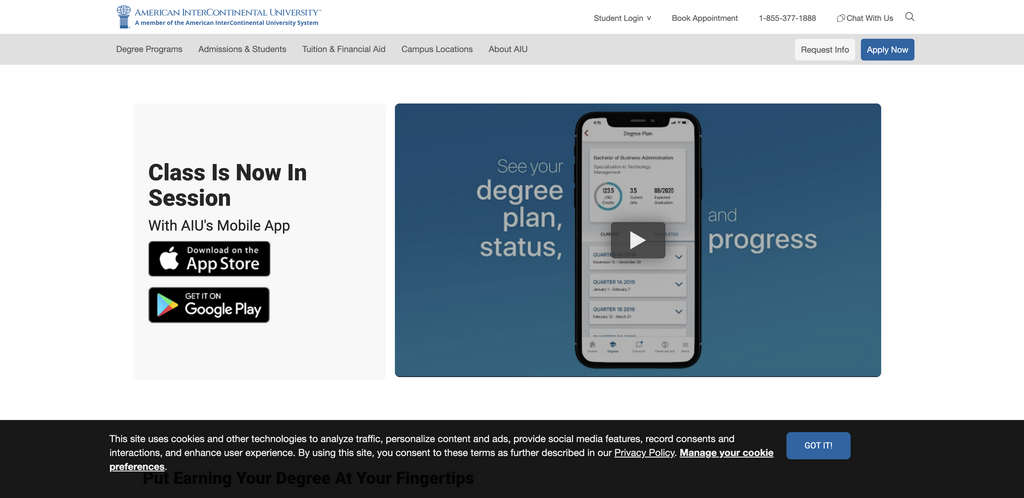1024x498 pixels.
Task: Open Download on the App Store badge
Action: pos(209,258)
